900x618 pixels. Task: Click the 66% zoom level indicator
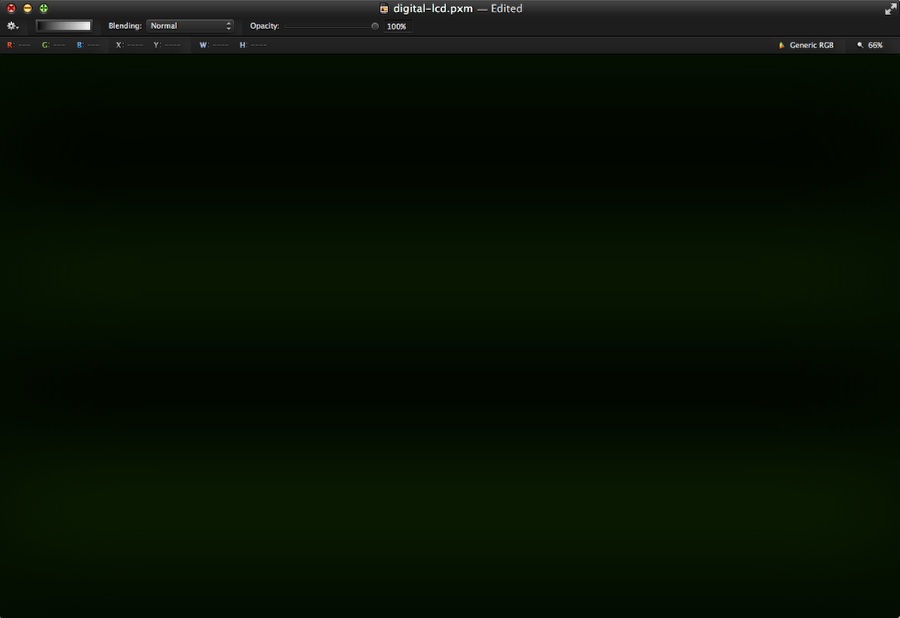pyautogui.click(x=875, y=45)
